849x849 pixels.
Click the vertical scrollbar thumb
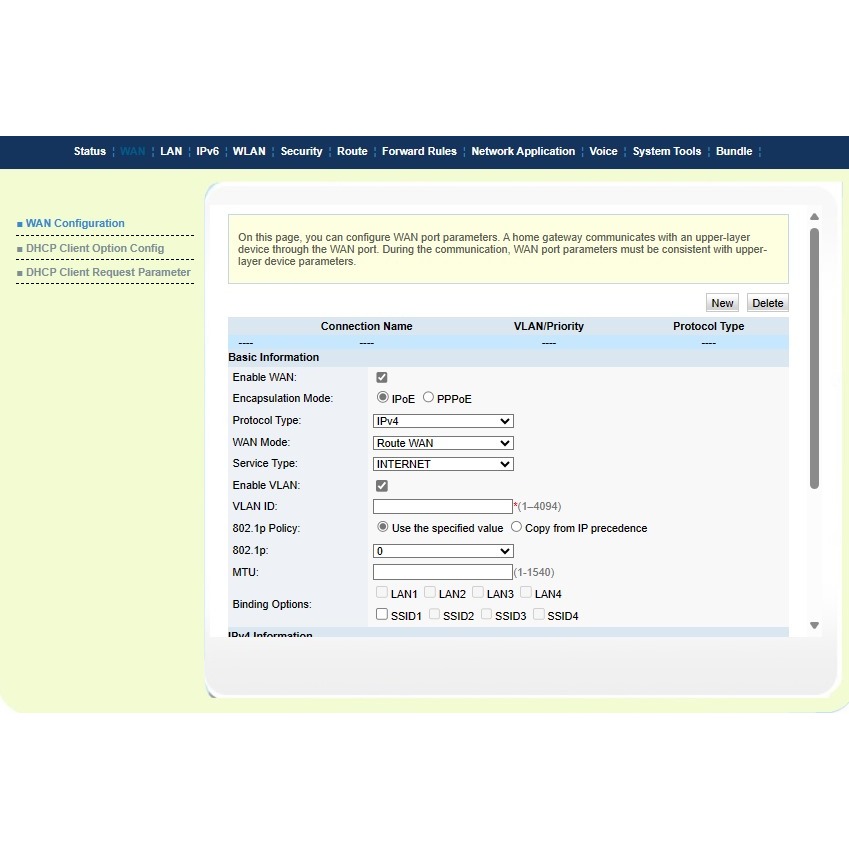(814, 357)
